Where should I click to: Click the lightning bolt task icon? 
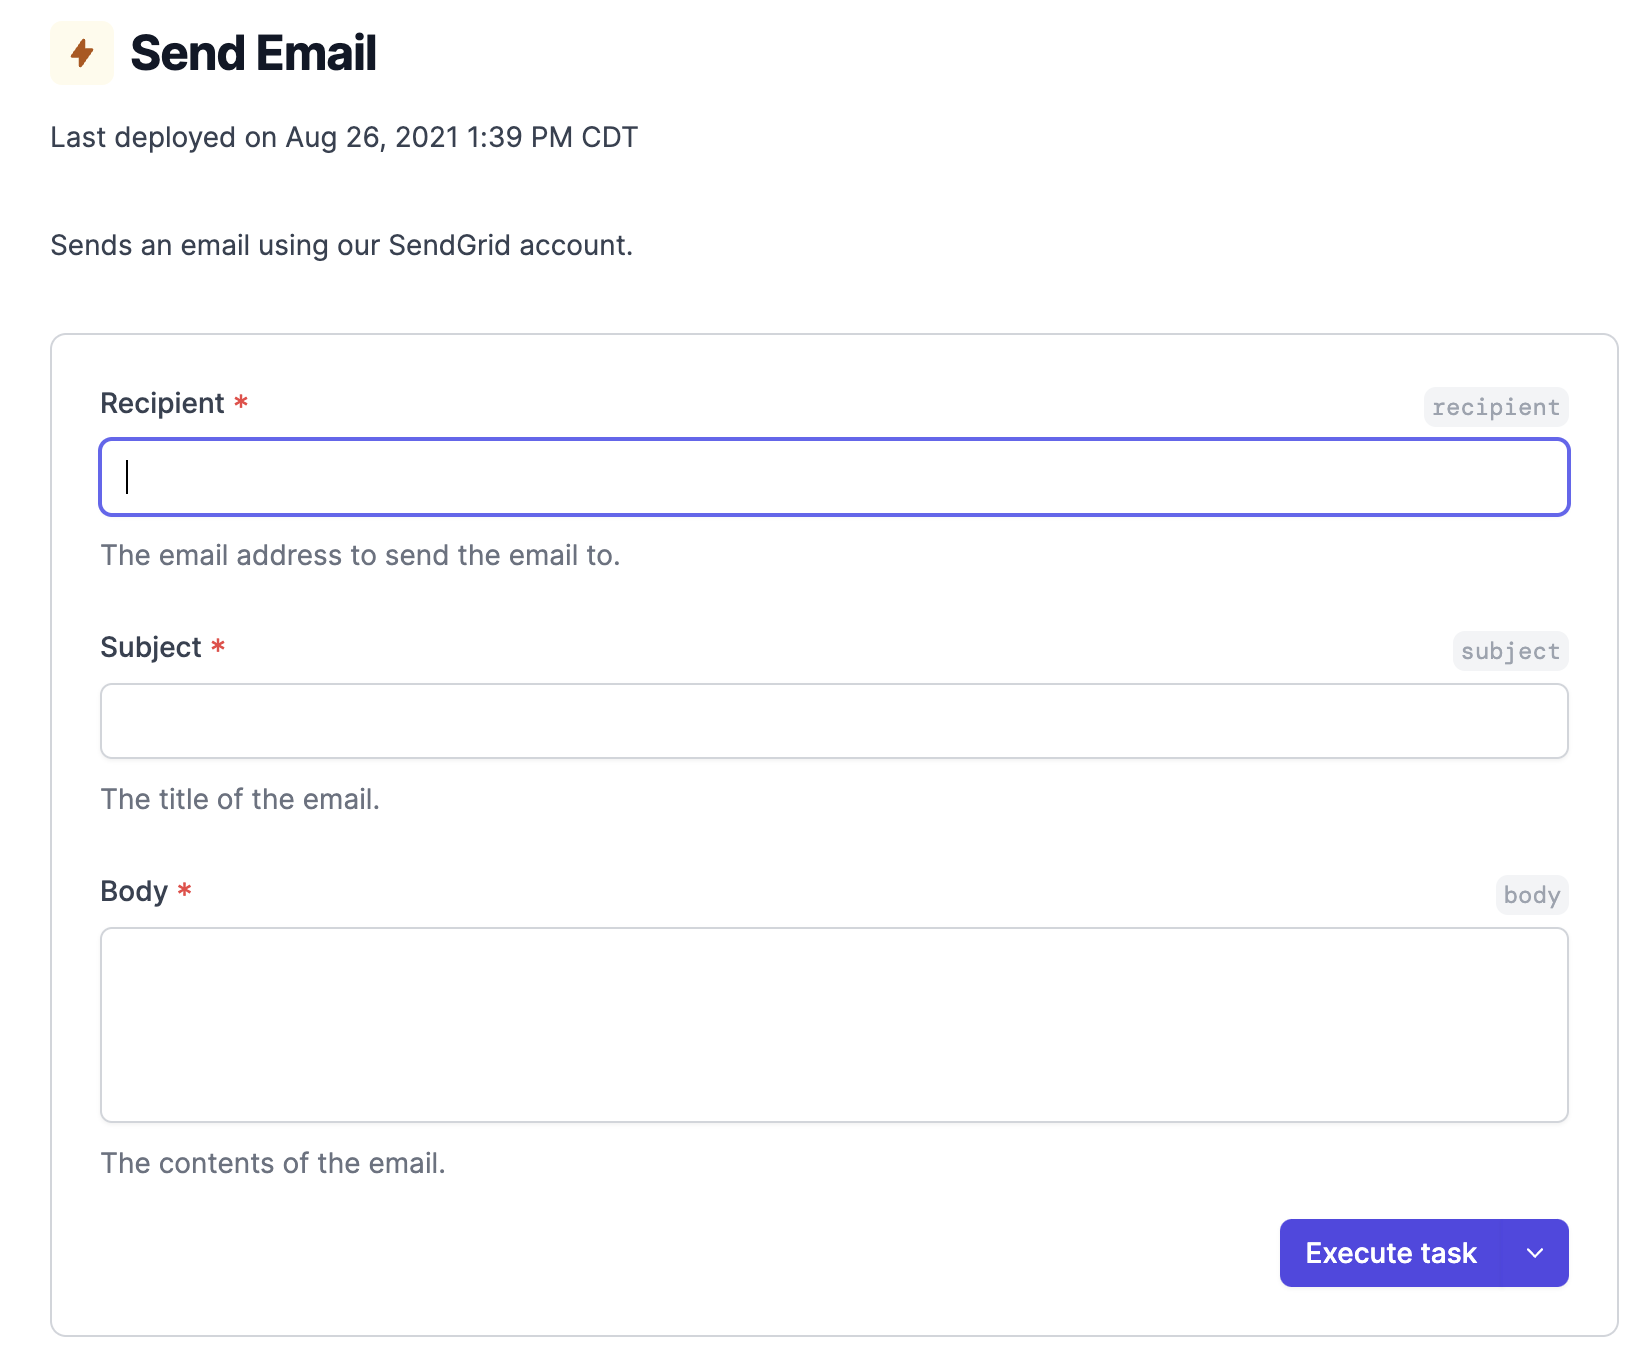pyautogui.click(x=82, y=53)
